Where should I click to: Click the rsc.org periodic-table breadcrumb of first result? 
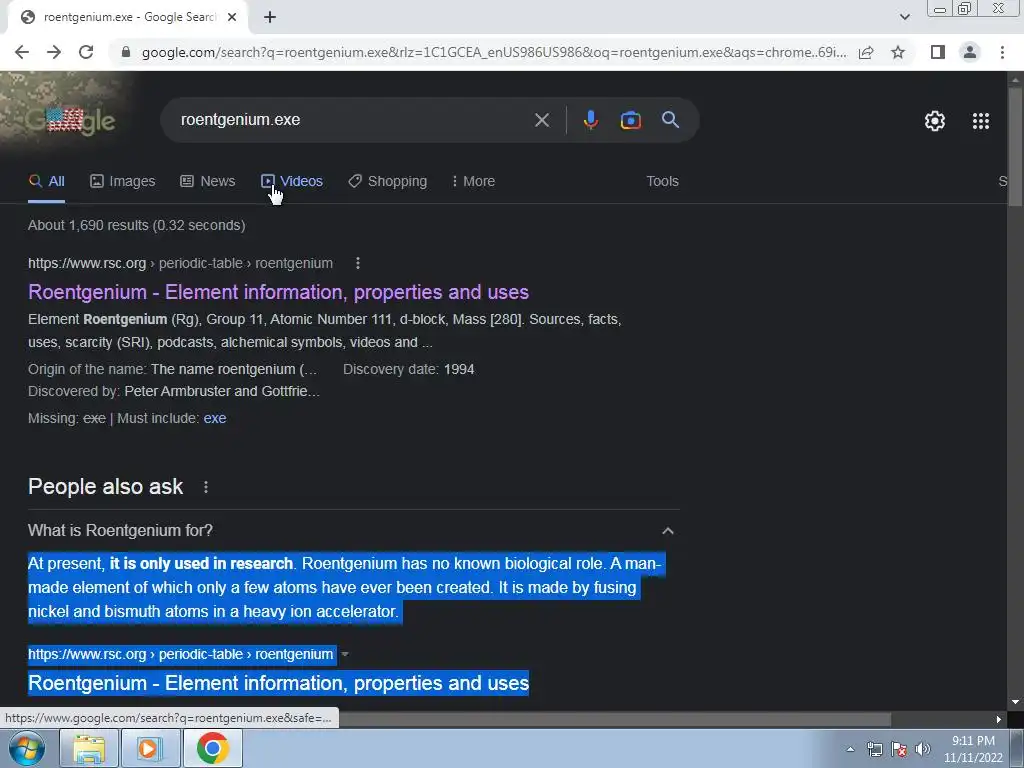(180, 263)
